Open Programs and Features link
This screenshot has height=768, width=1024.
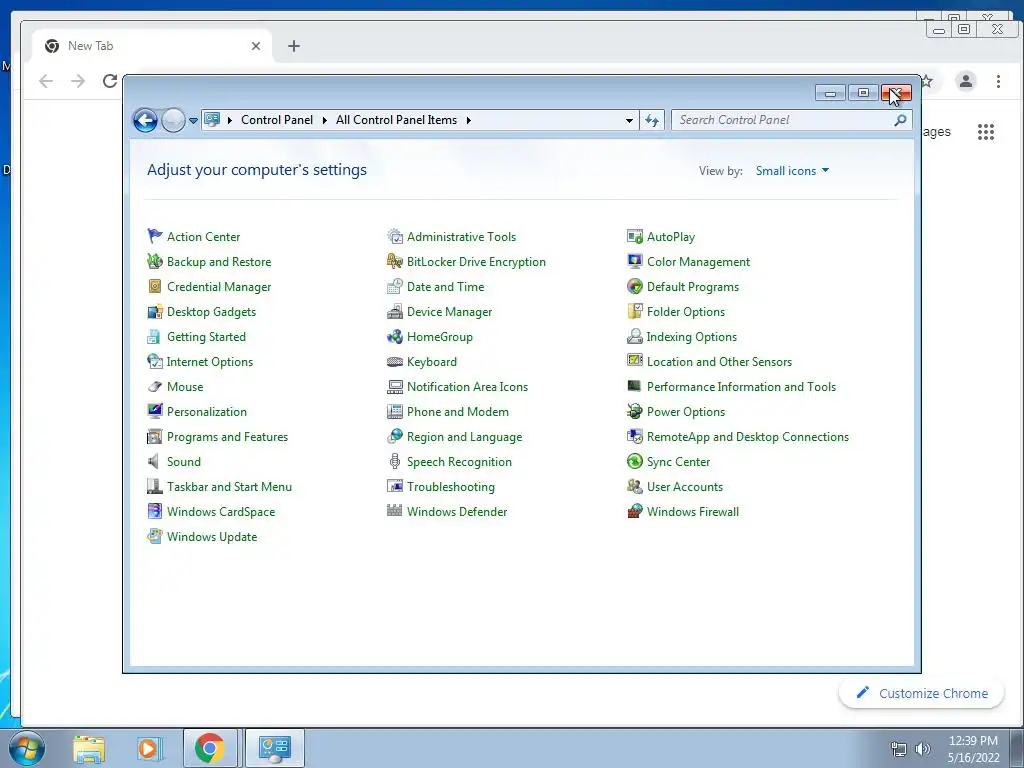click(x=227, y=436)
